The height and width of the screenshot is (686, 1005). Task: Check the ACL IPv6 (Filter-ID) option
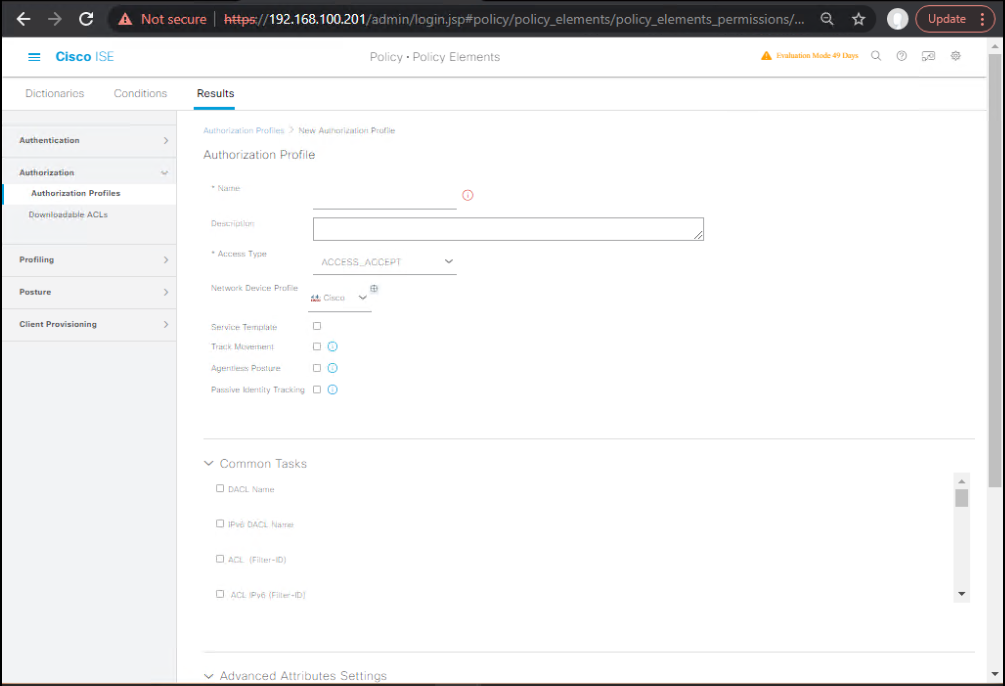click(x=220, y=594)
